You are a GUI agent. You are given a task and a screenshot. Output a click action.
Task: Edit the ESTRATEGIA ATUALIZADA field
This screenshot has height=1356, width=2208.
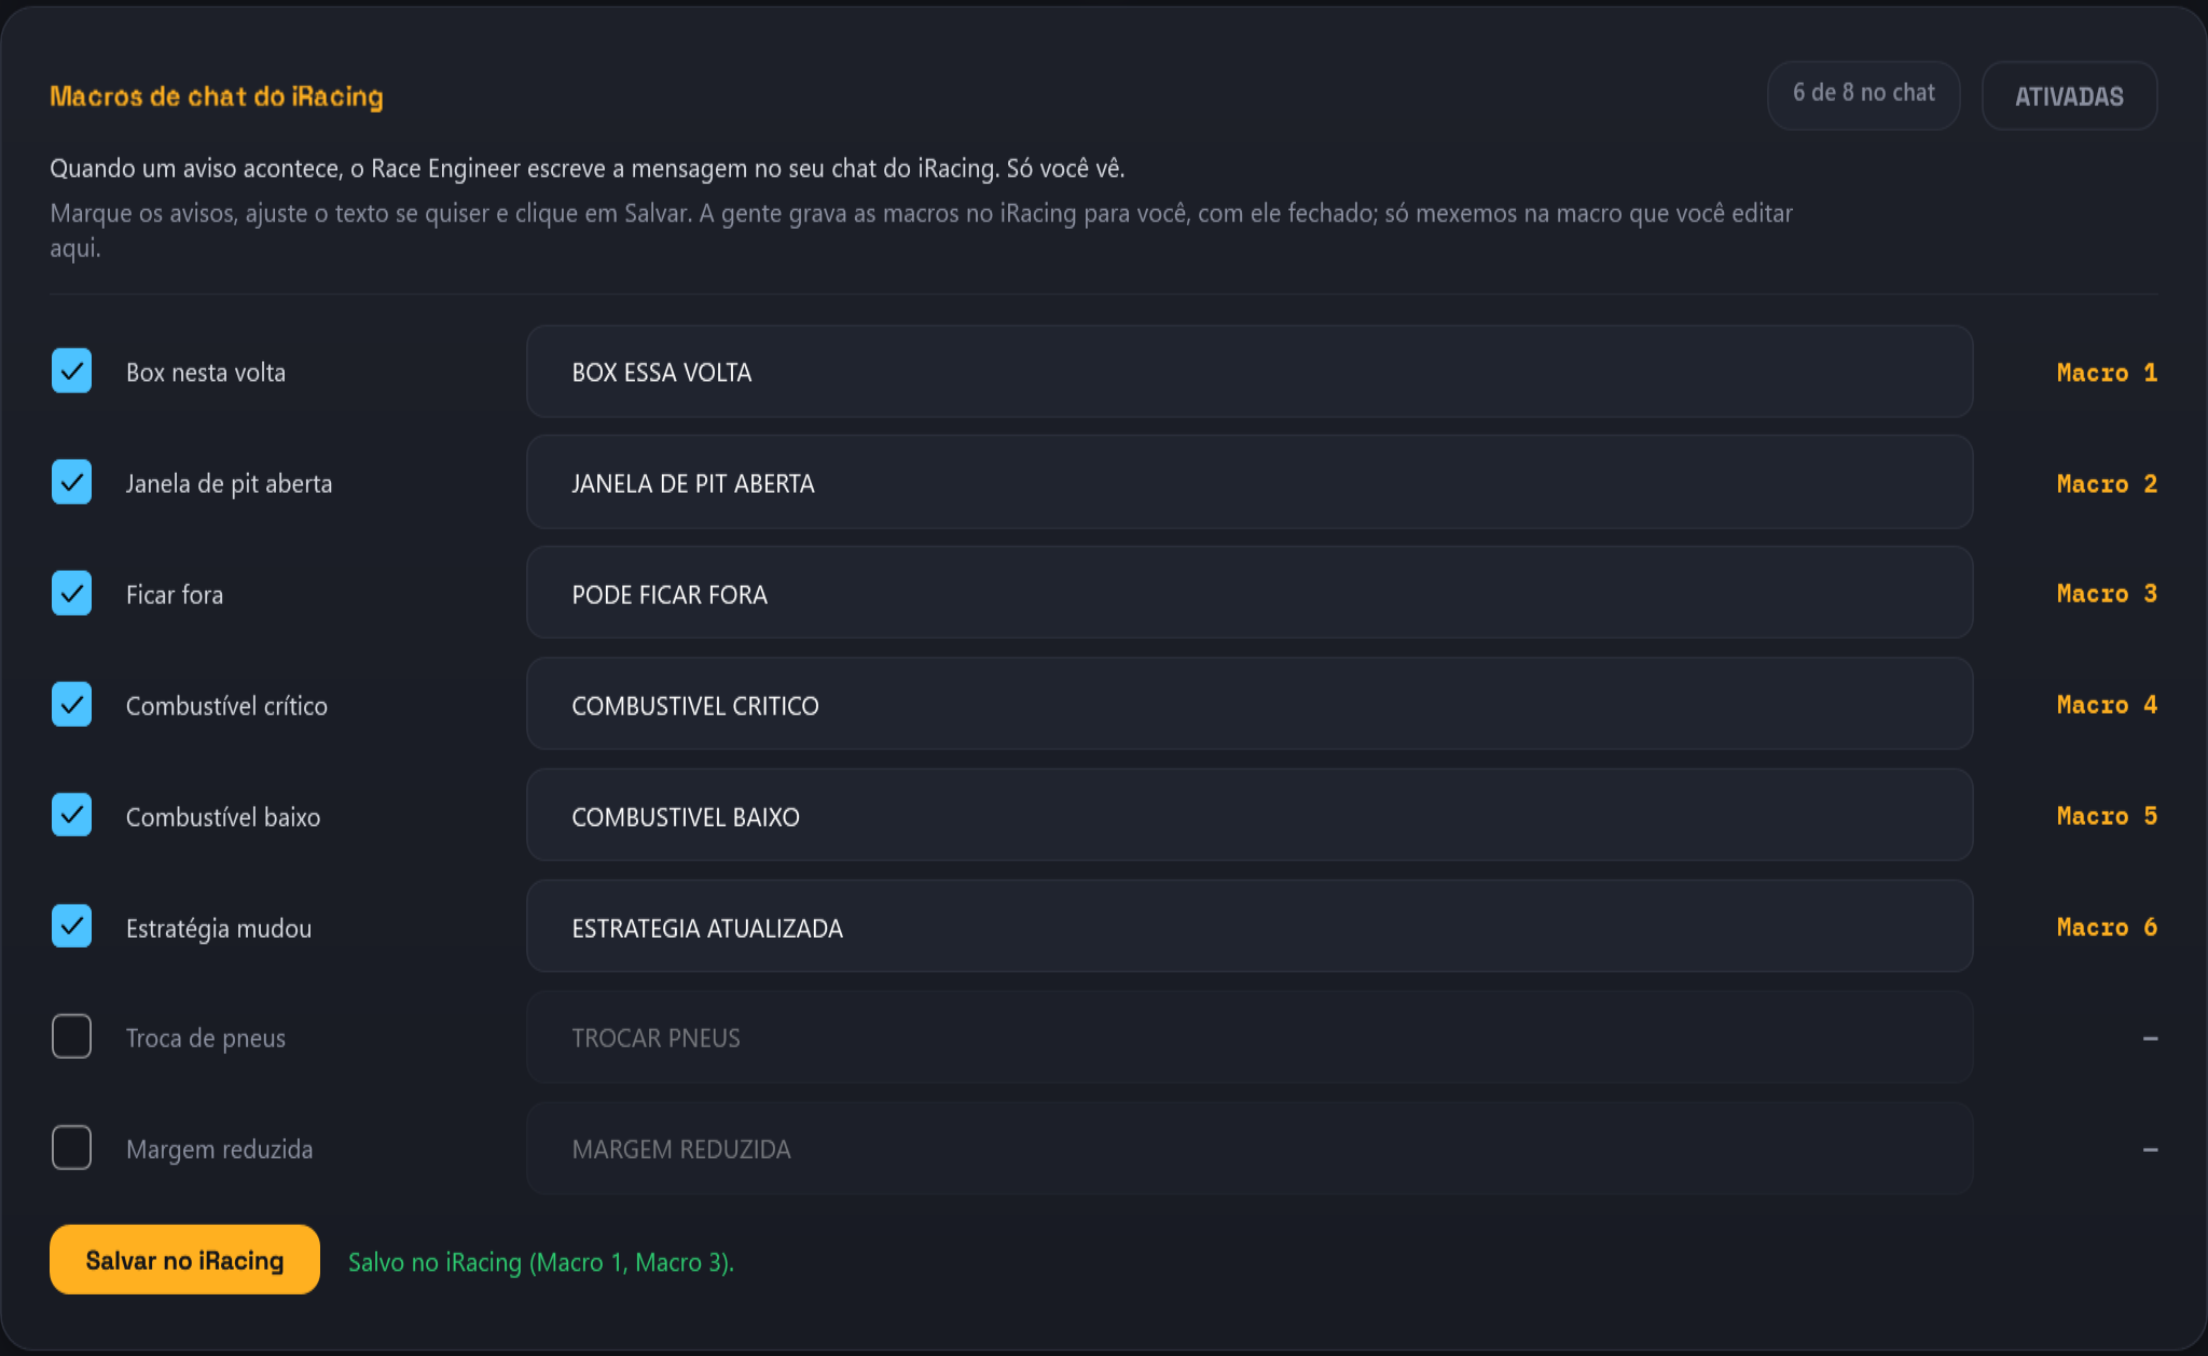(1249, 926)
